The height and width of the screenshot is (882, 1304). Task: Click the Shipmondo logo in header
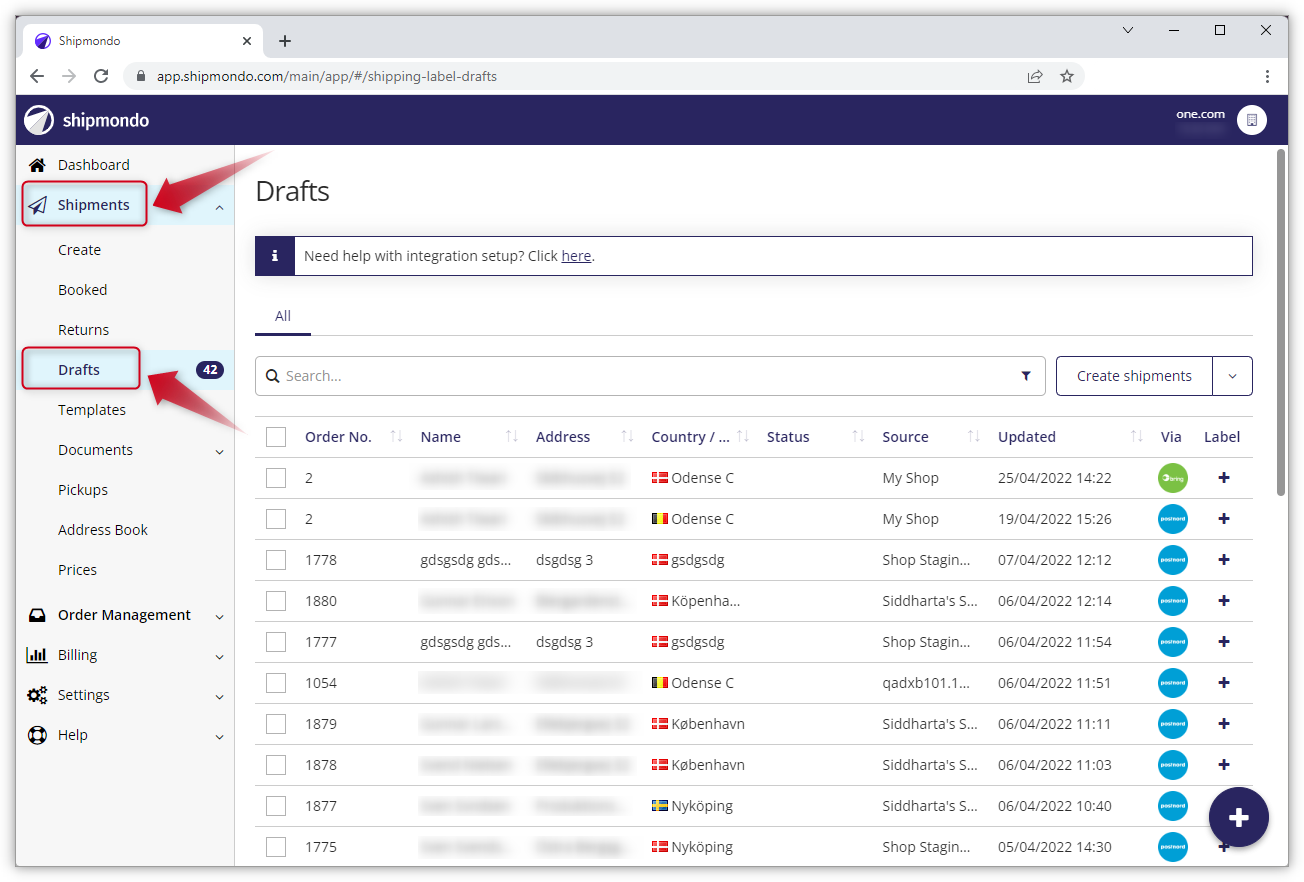coord(86,120)
